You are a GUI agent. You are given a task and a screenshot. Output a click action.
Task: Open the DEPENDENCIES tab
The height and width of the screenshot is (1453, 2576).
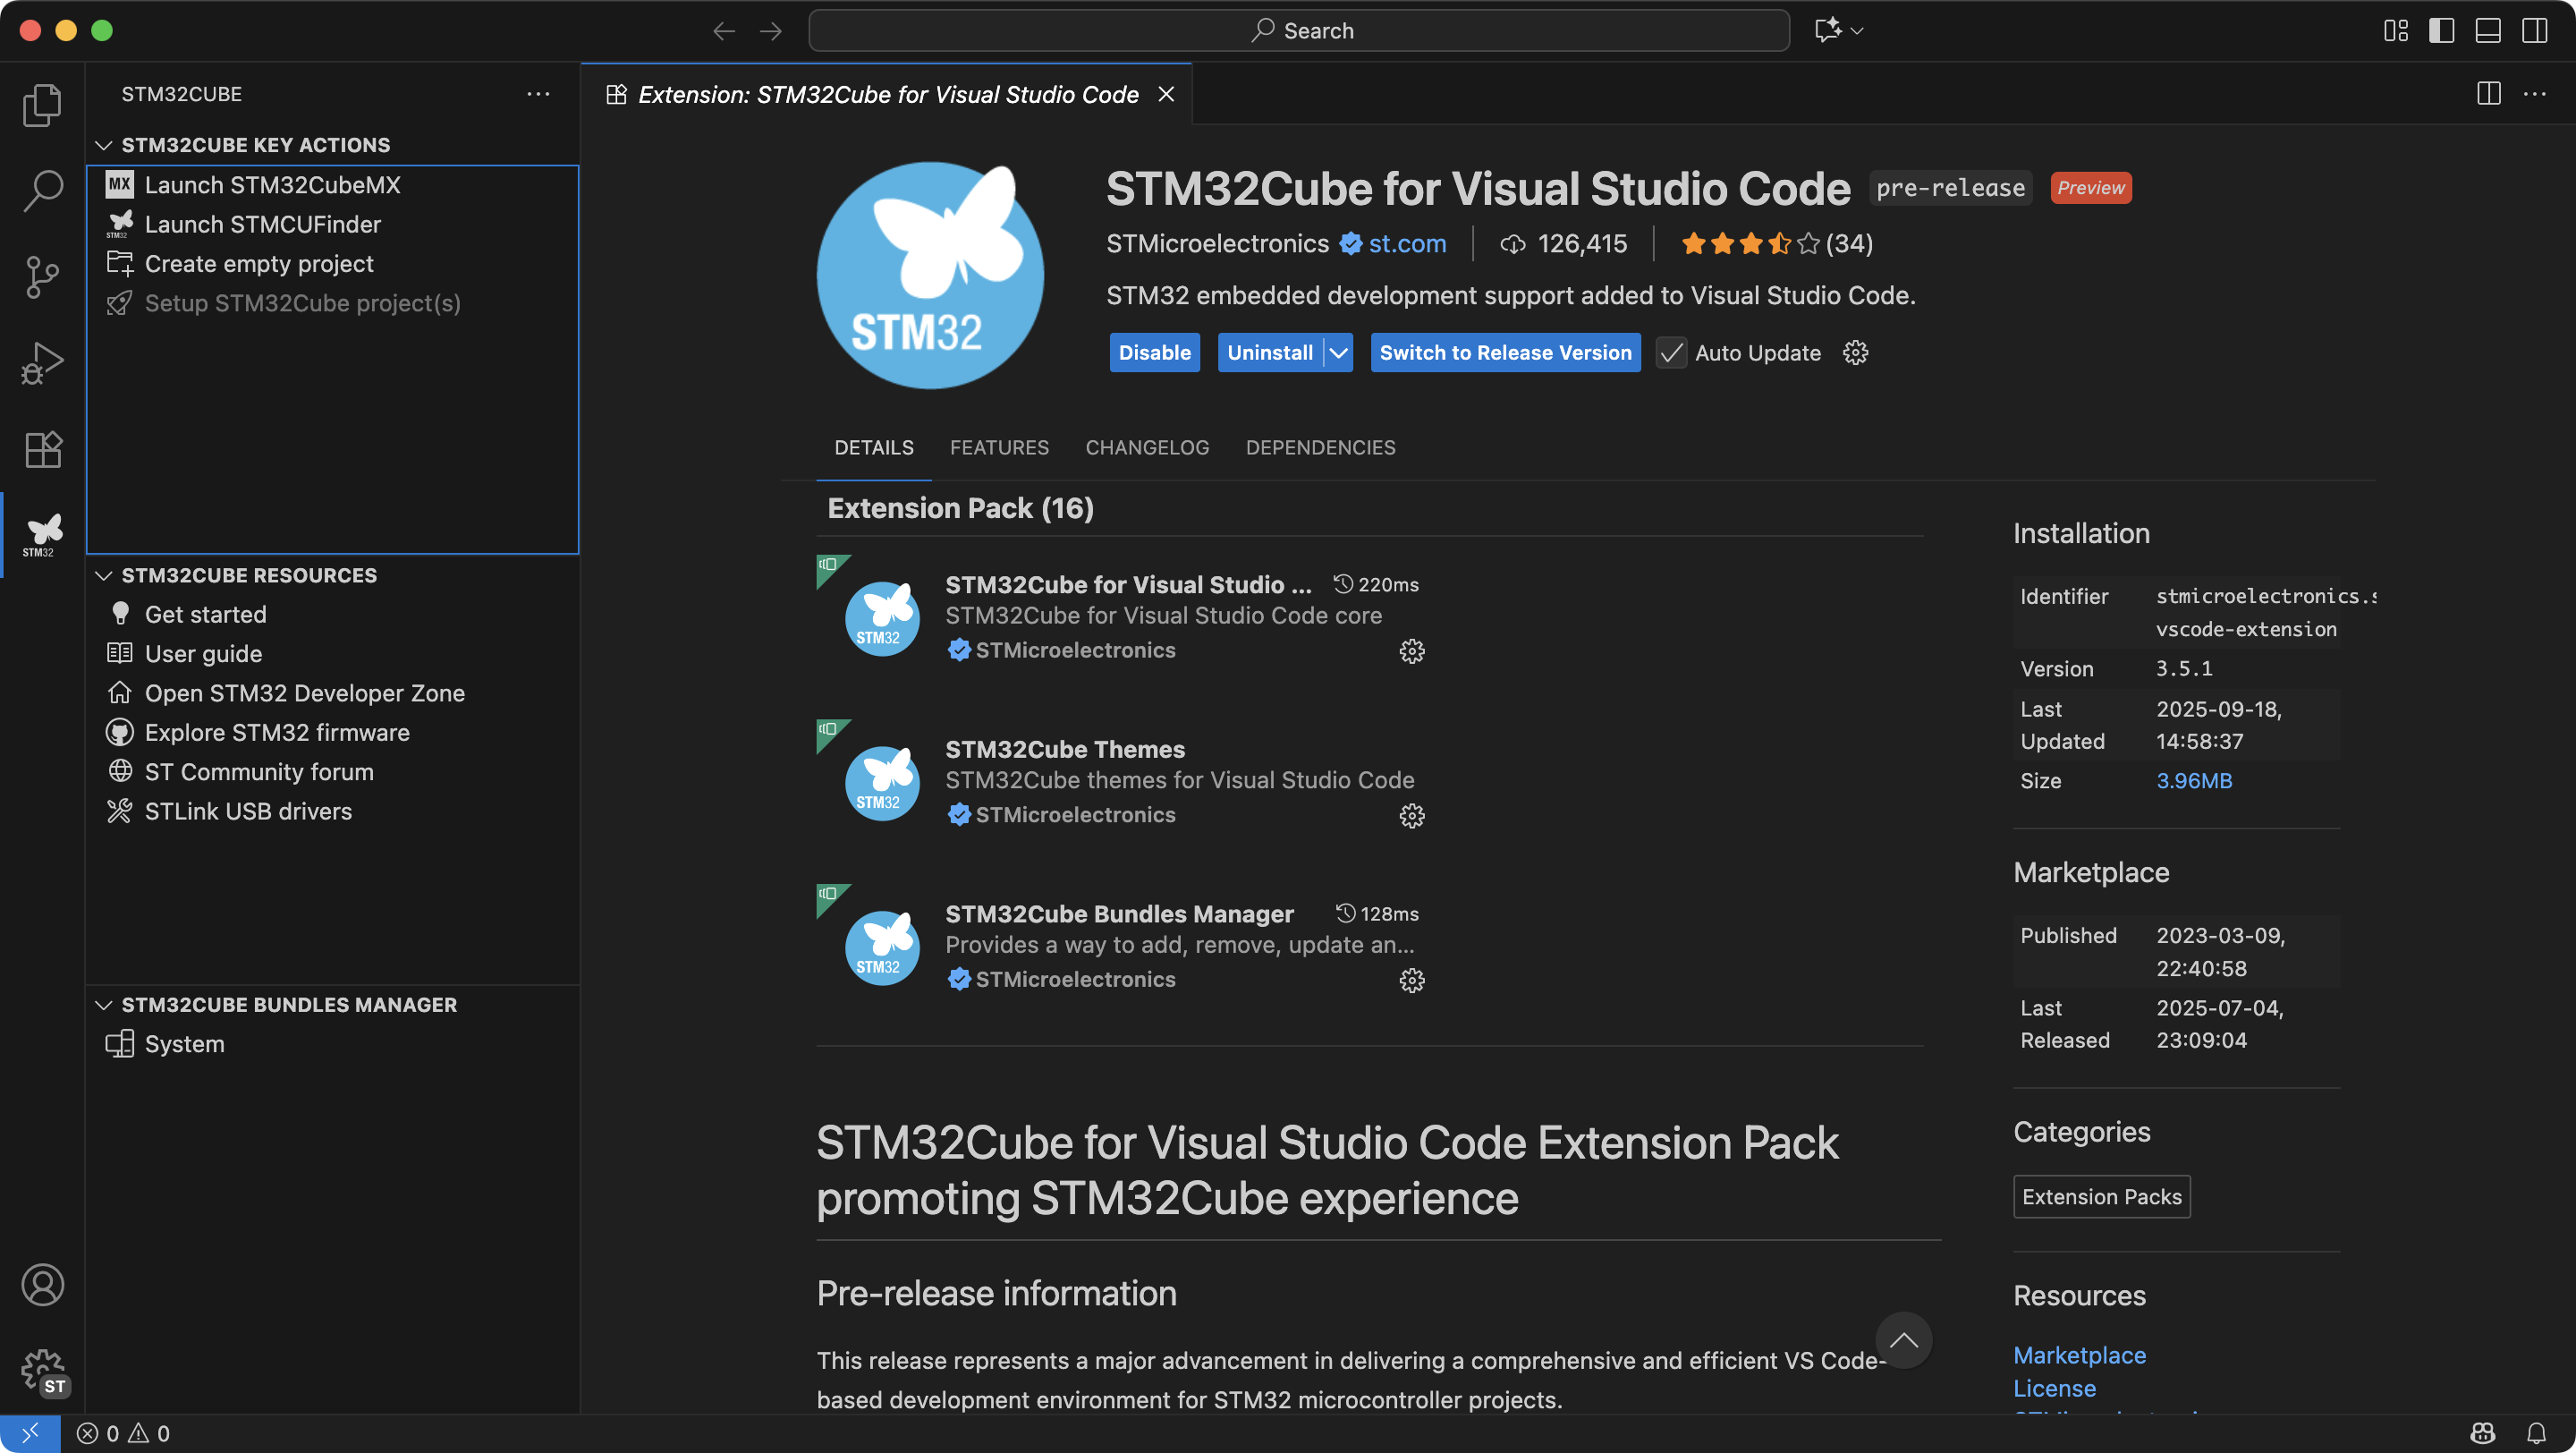[x=1320, y=447]
